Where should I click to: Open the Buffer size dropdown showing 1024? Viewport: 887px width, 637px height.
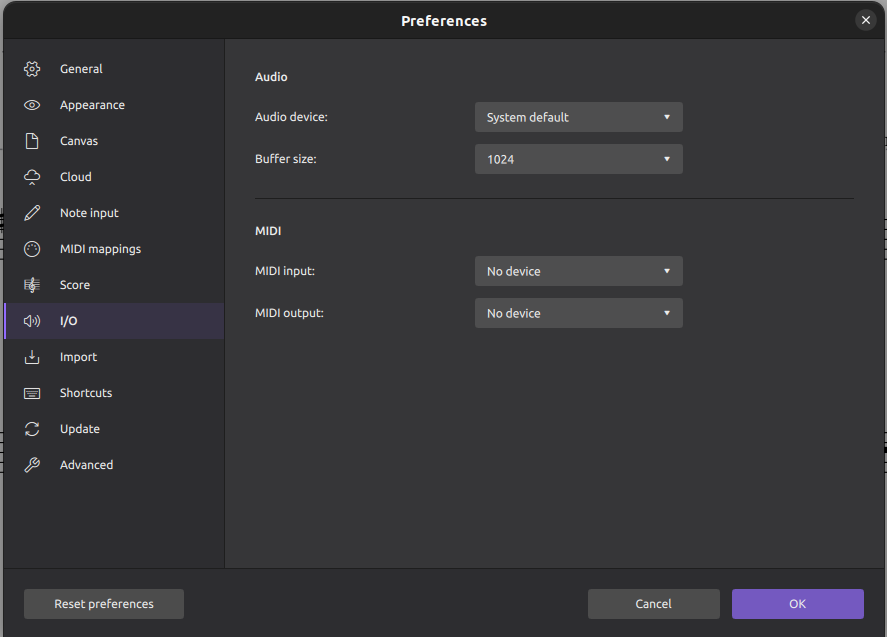point(578,159)
